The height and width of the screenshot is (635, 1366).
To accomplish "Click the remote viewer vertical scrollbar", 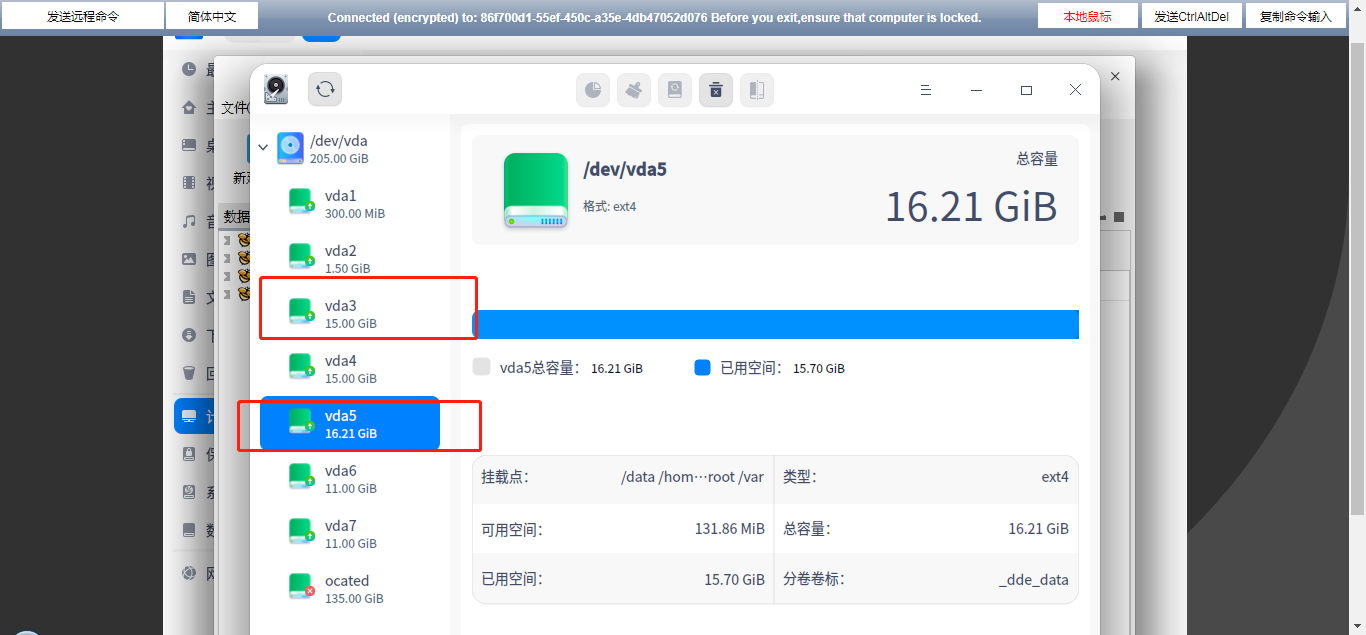I will coord(1357,280).
